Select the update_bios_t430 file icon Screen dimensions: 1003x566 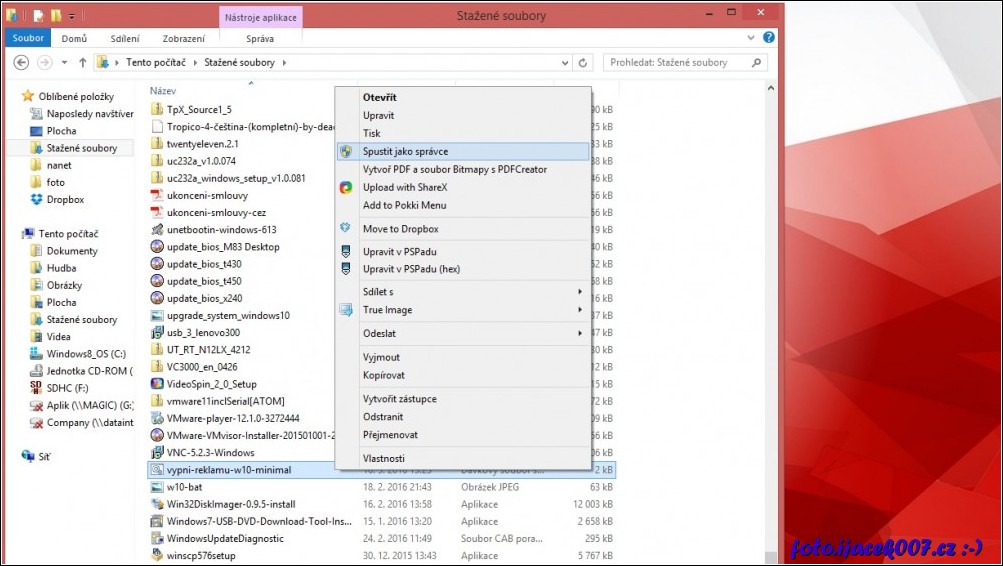coord(157,264)
